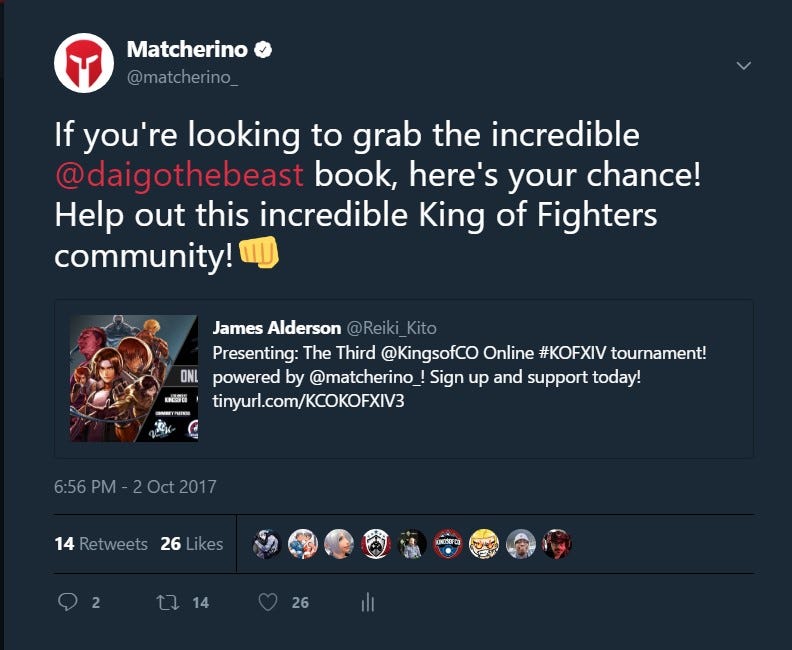Open the @daigothebeast mention link

(x=179, y=175)
